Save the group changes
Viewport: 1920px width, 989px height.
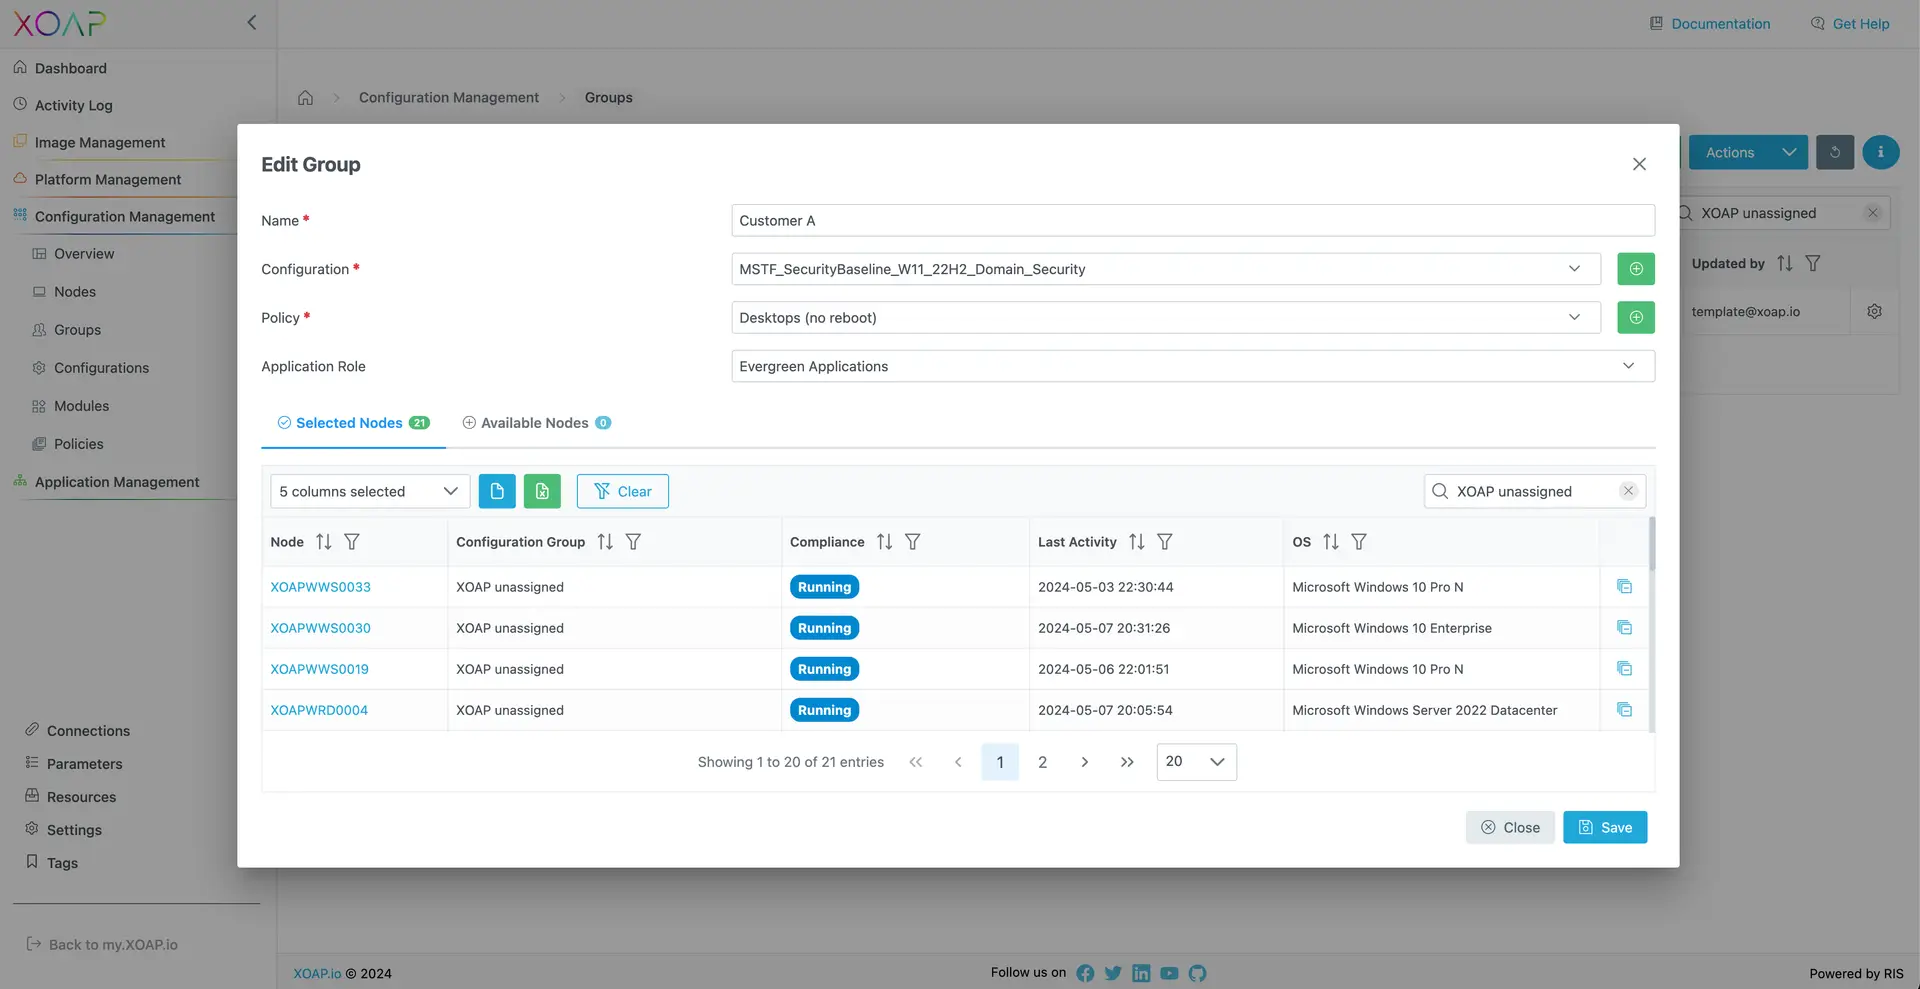pyautogui.click(x=1605, y=827)
